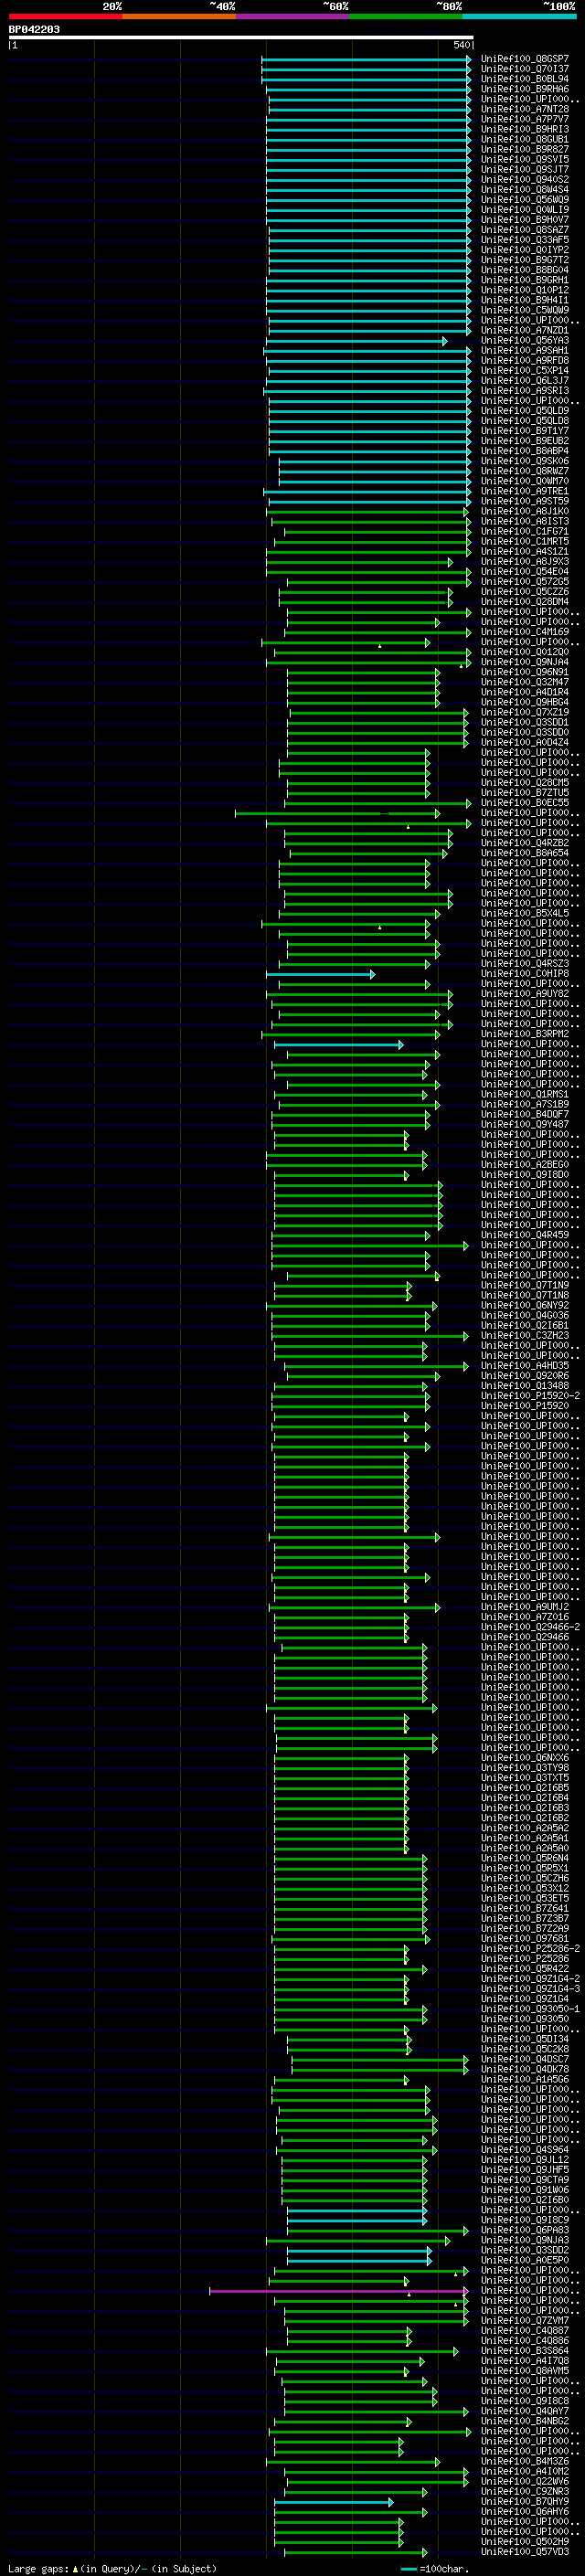Click the red ~20% identity legend segment
This screenshot has width=585, height=2576.
point(65,16)
